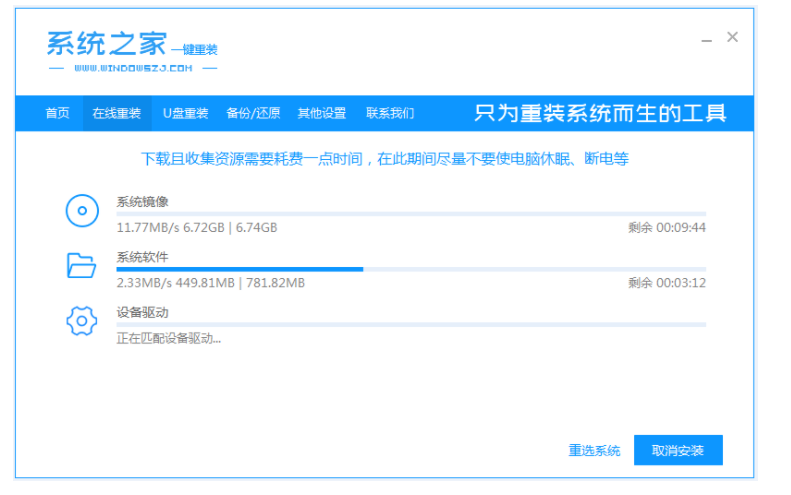
Task: Minimize the installer window
Action: click(704, 38)
